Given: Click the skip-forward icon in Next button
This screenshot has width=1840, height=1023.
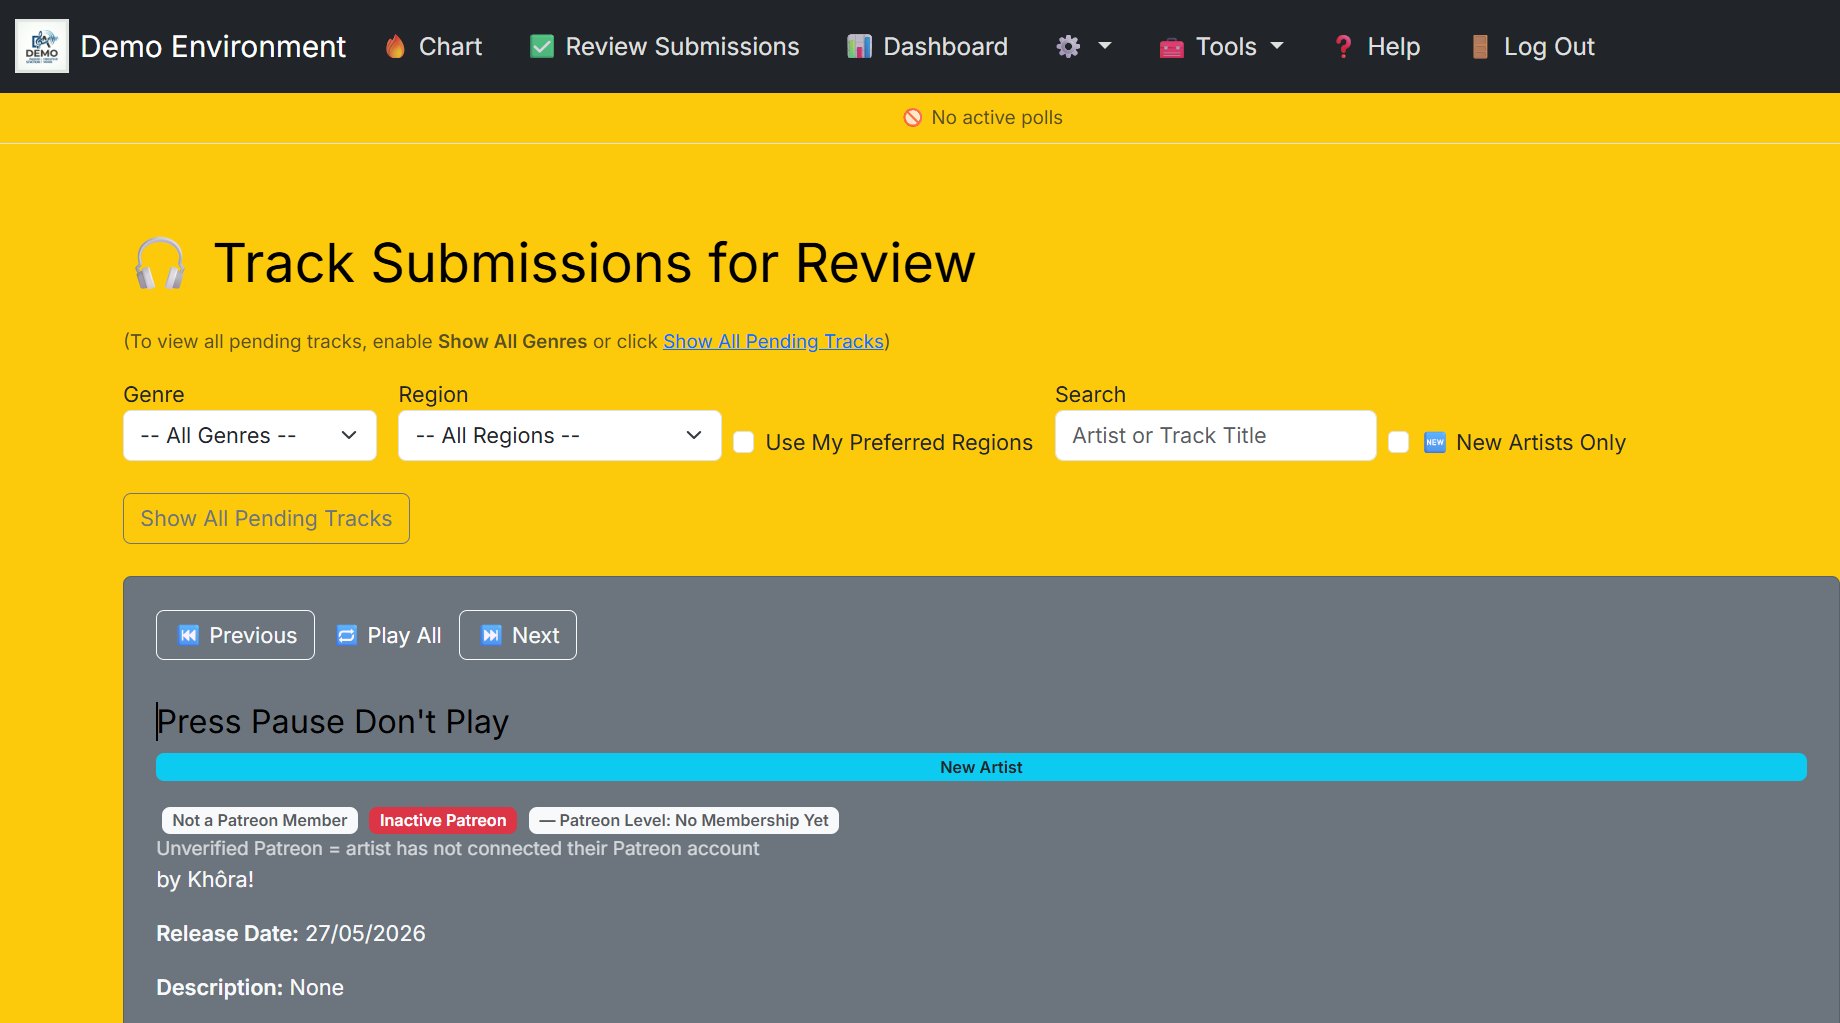Looking at the screenshot, I should 491,635.
